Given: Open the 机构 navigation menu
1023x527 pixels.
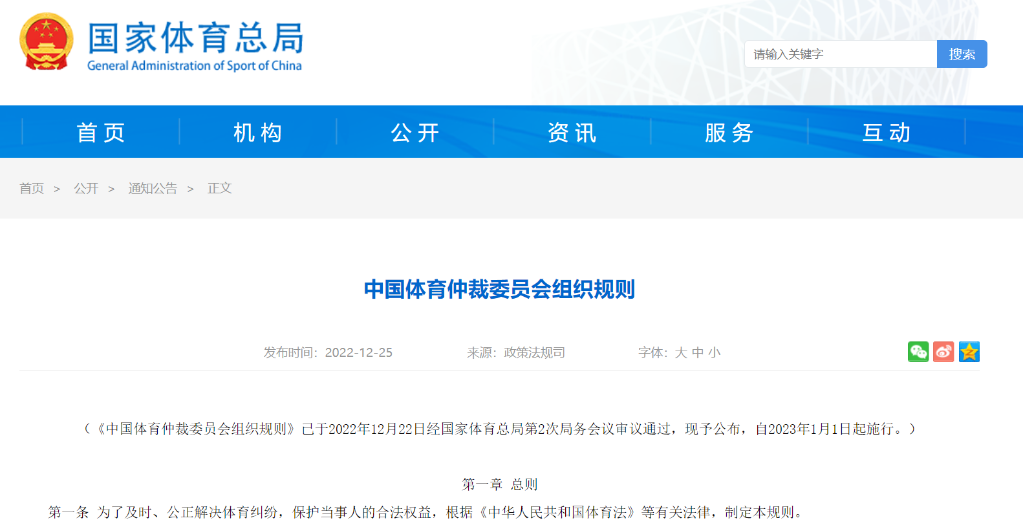Looking at the screenshot, I should (x=258, y=132).
